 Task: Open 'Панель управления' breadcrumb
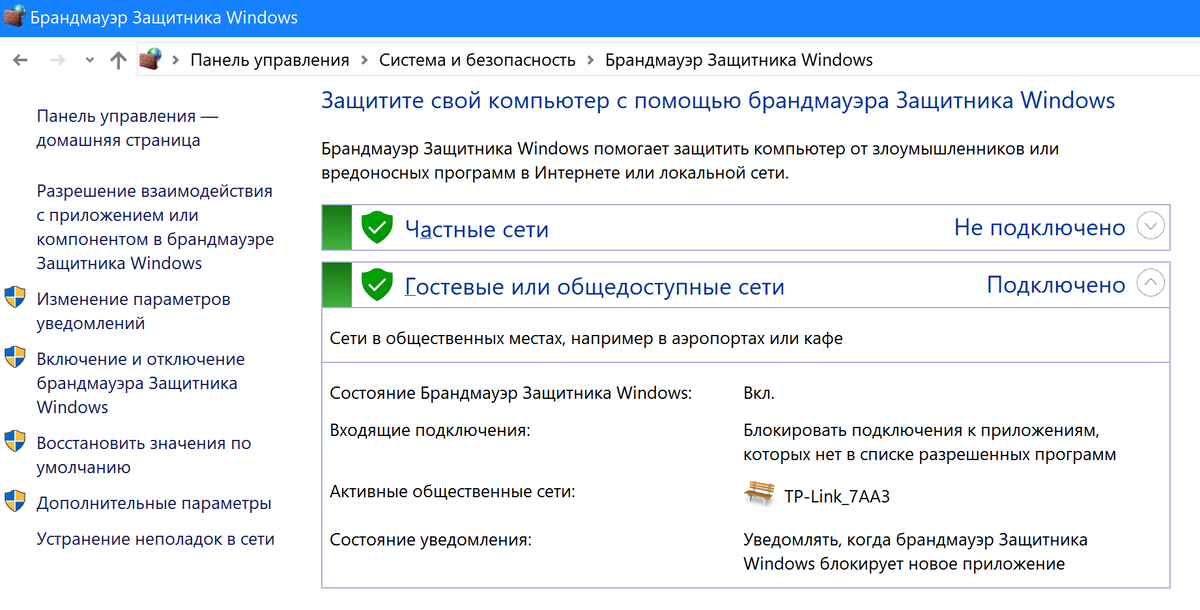(270, 60)
